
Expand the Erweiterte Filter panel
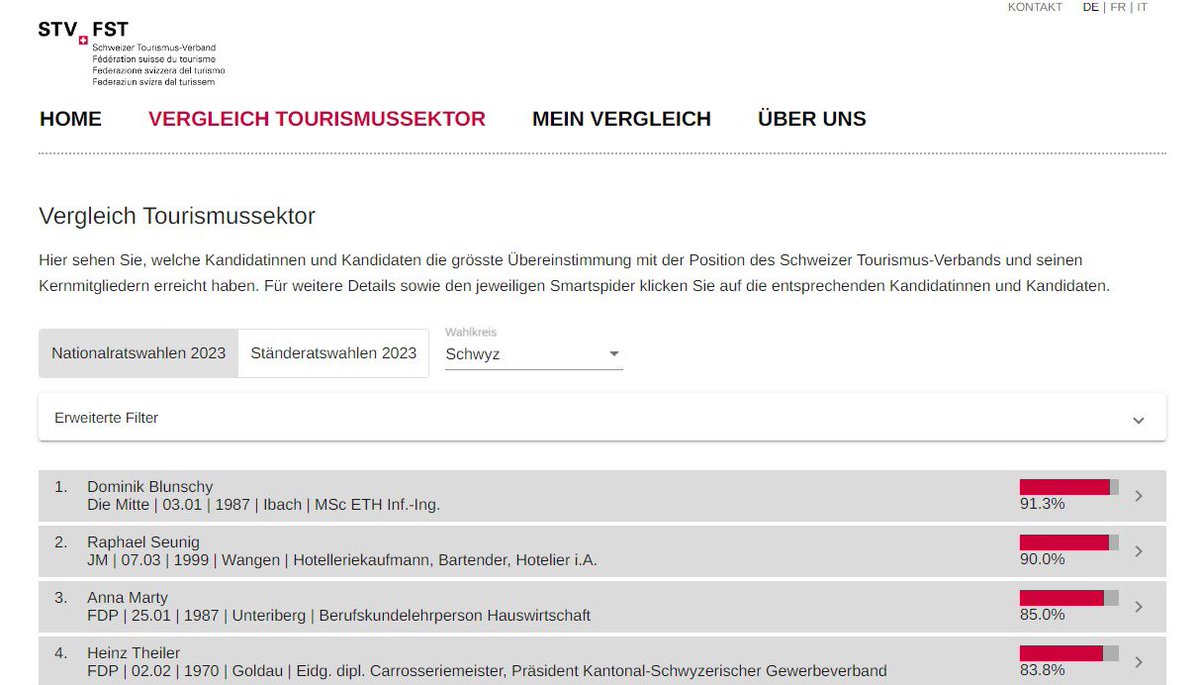(602, 418)
